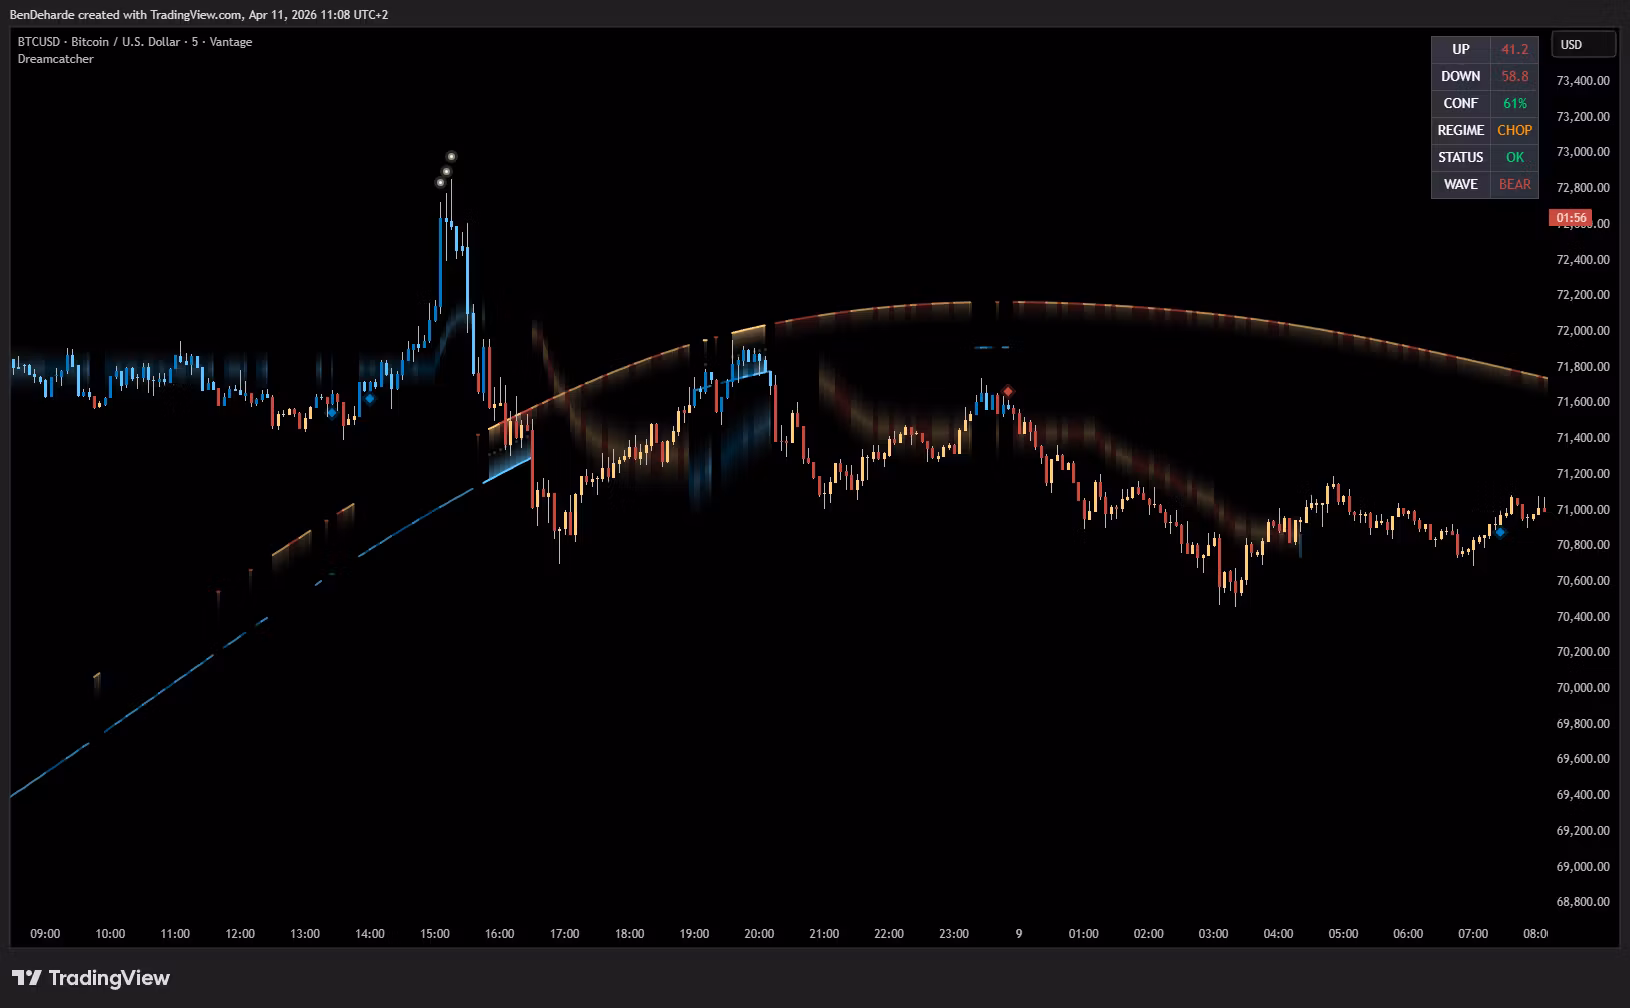Click the 72,000.00 price axis label

1583,331
